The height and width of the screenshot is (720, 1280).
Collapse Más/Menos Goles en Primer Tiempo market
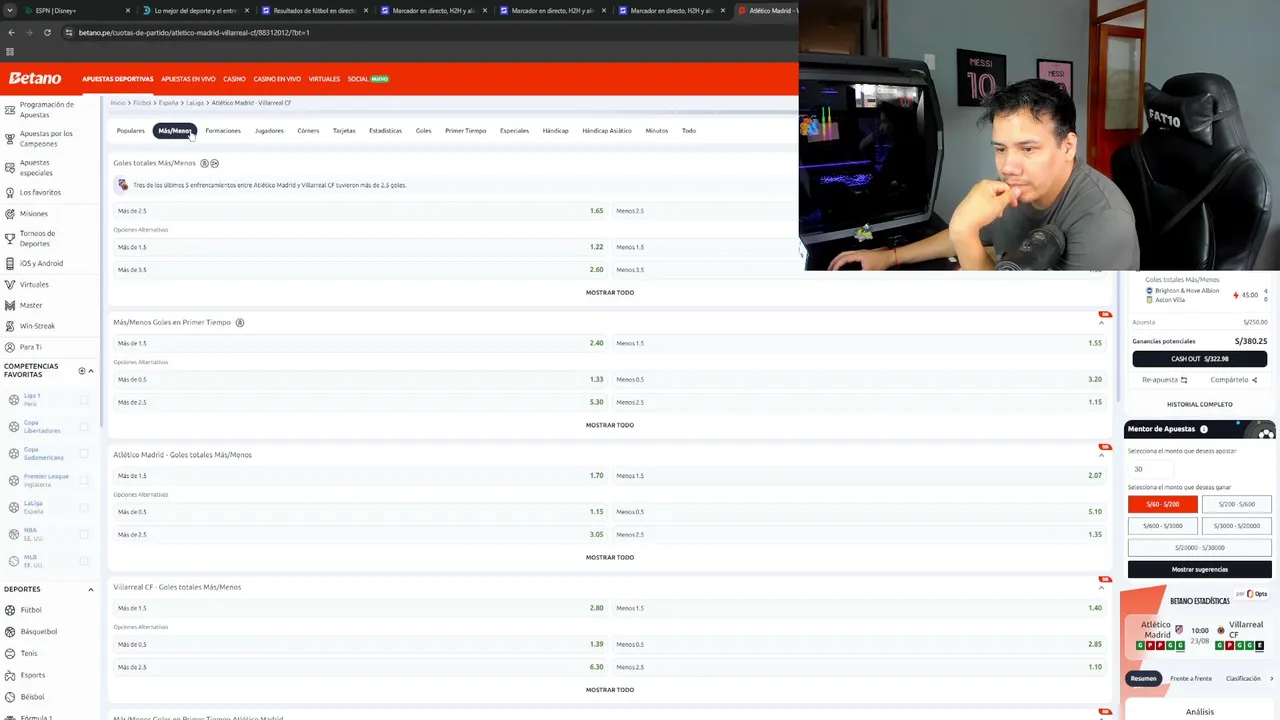[x=1101, y=323]
